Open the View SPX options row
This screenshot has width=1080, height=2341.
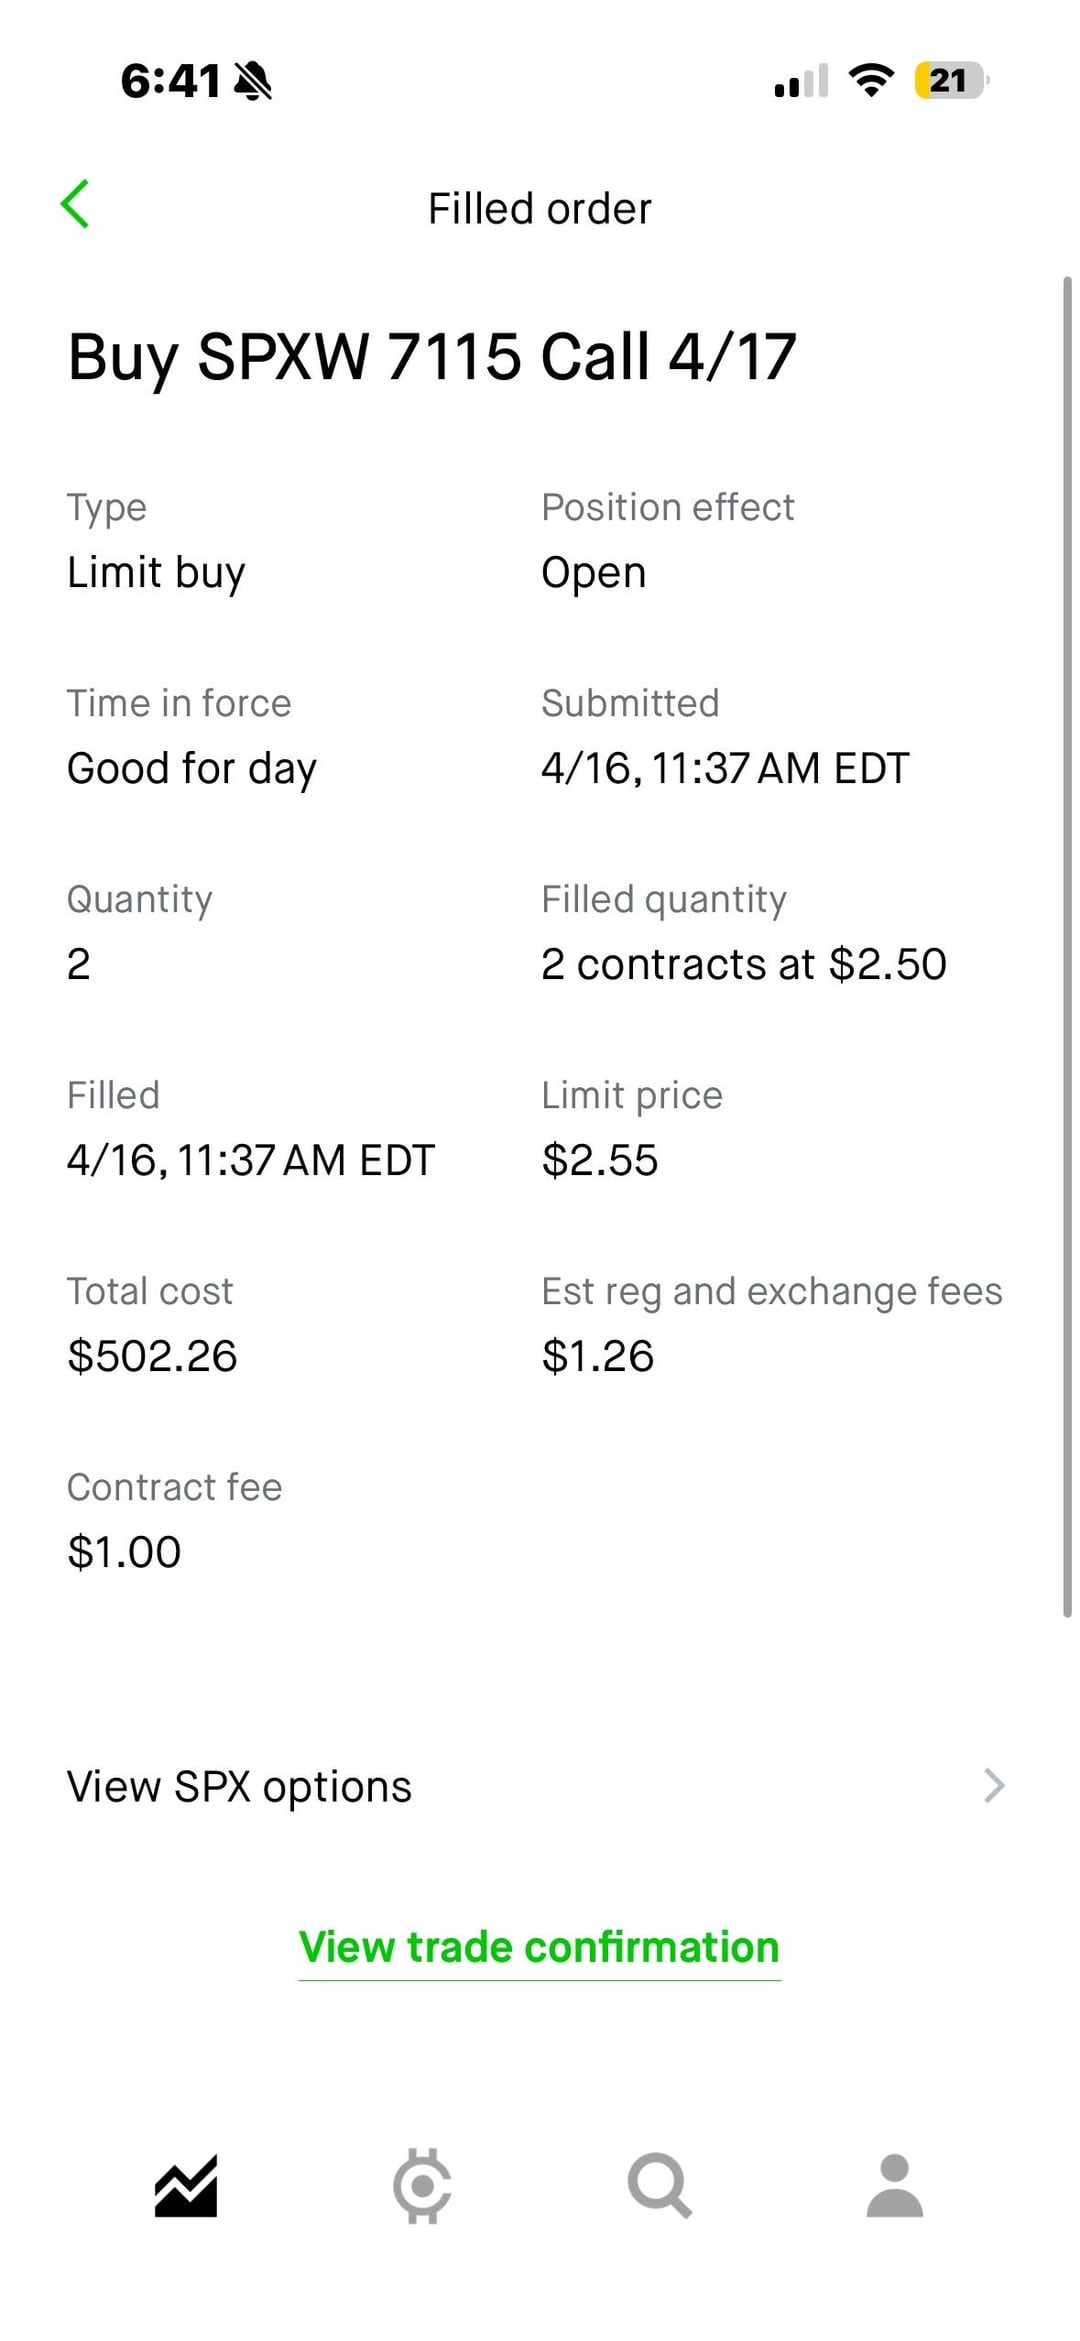pos(240,1787)
